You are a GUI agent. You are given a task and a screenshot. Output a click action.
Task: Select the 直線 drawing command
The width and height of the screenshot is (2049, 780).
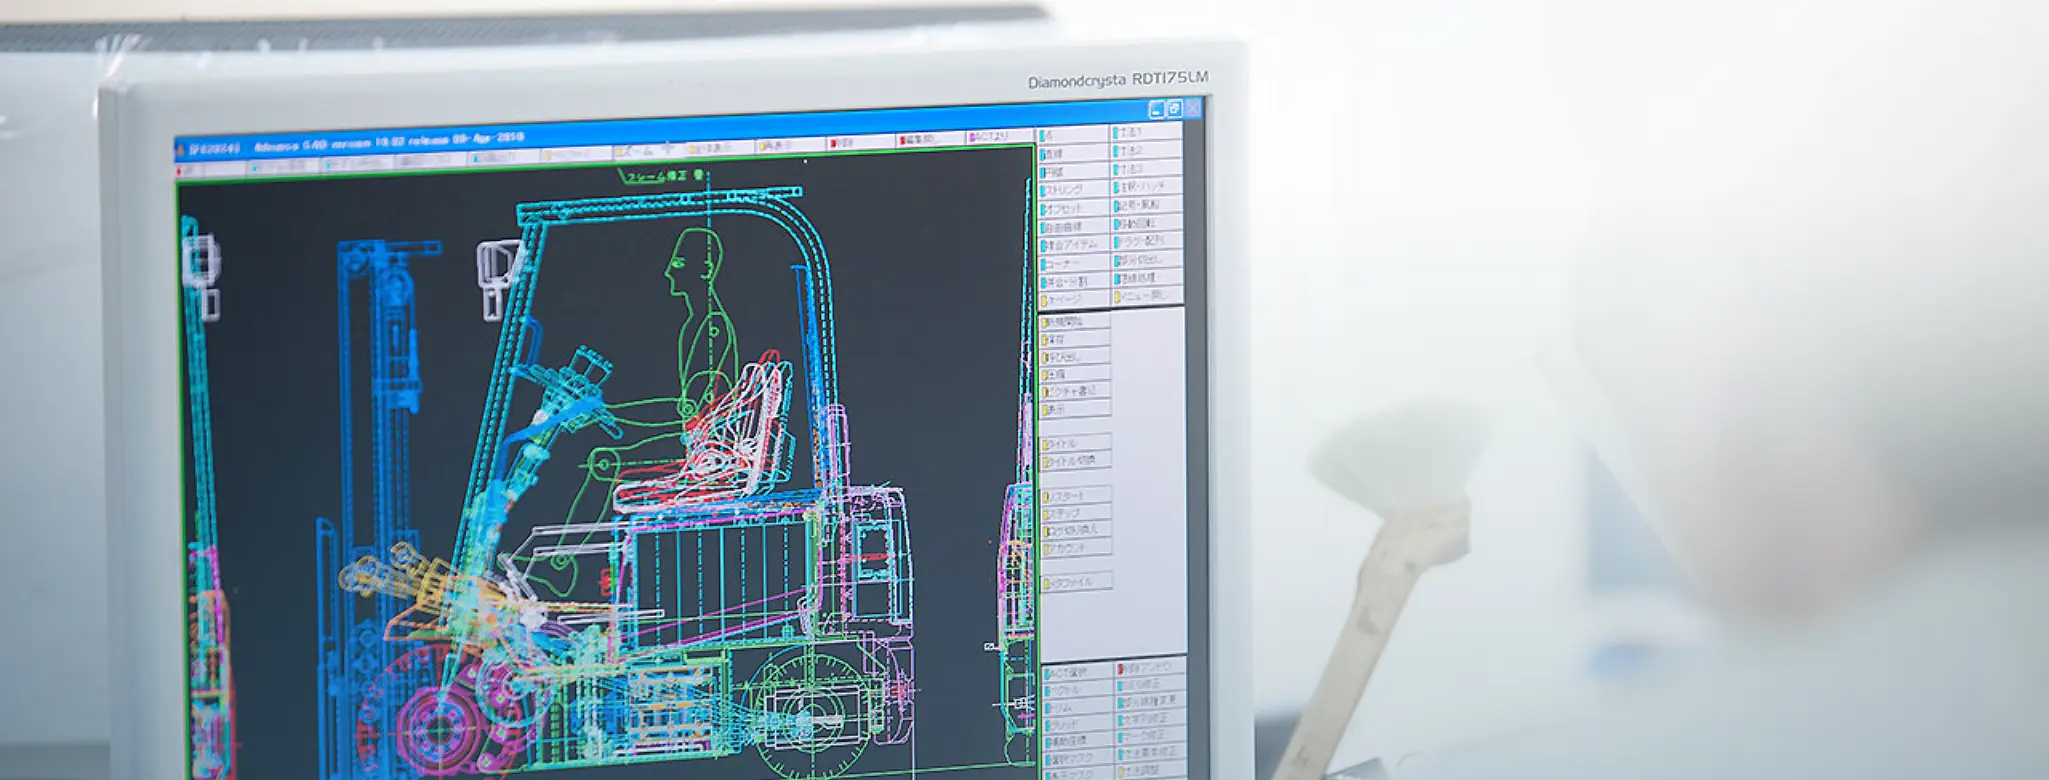click(1074, 153)
